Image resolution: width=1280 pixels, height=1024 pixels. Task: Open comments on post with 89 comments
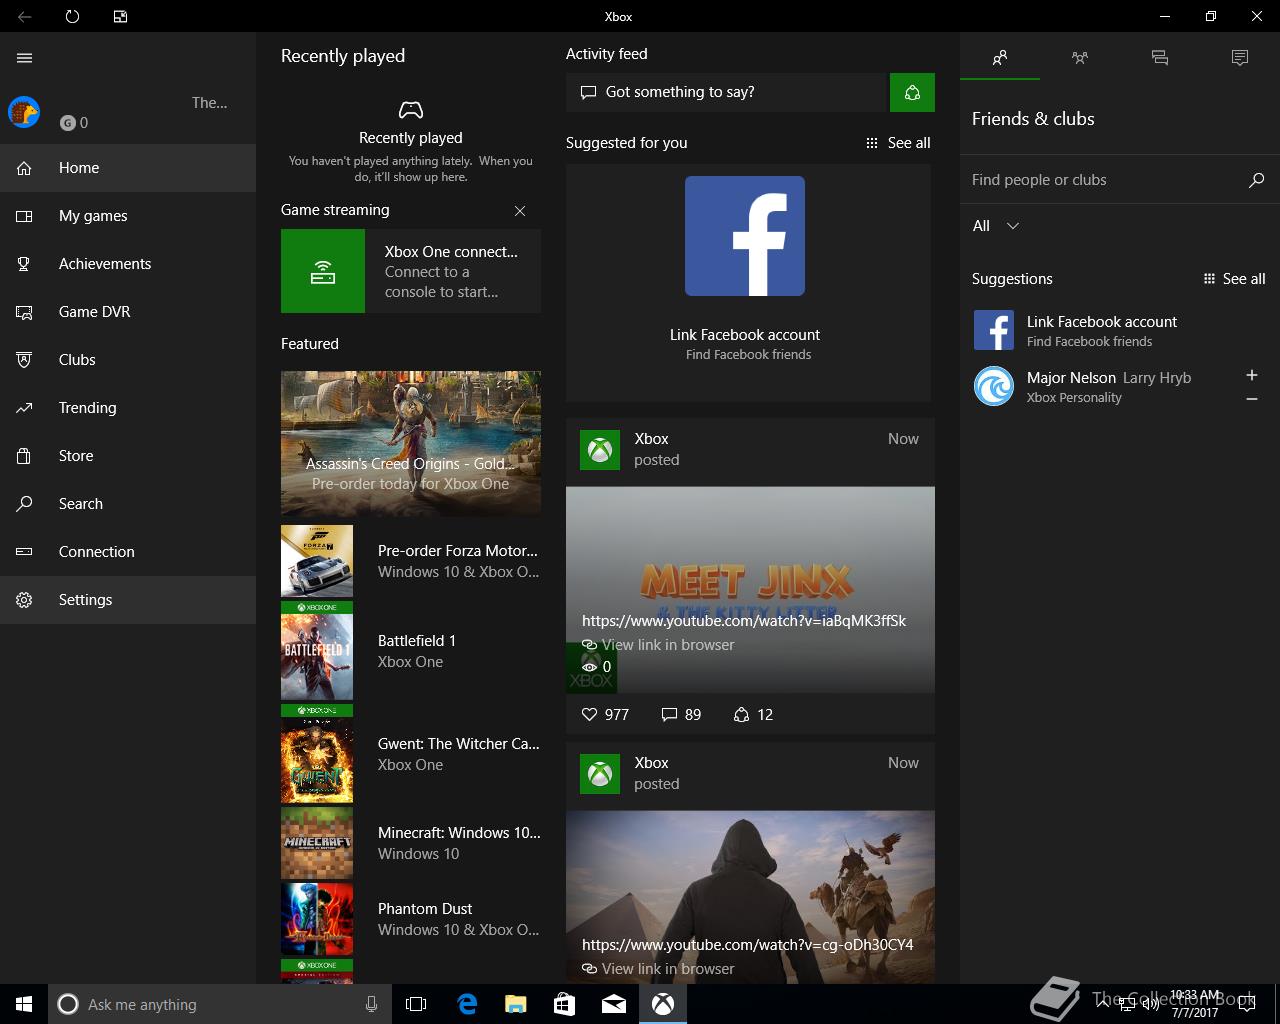click(x=681, y=715)
